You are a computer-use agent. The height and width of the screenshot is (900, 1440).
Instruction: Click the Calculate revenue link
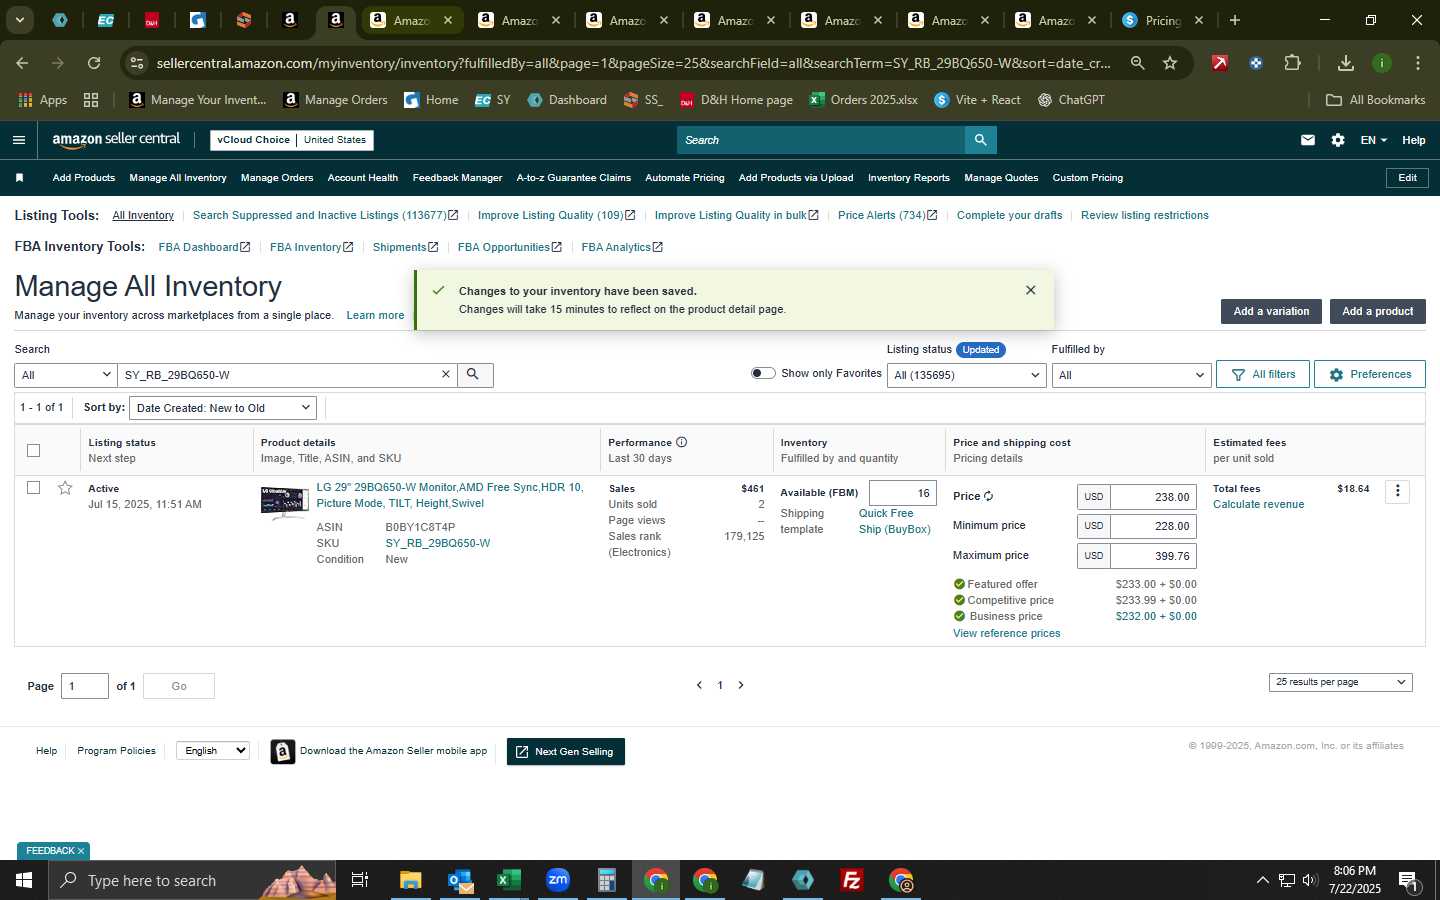point(1258,504)
